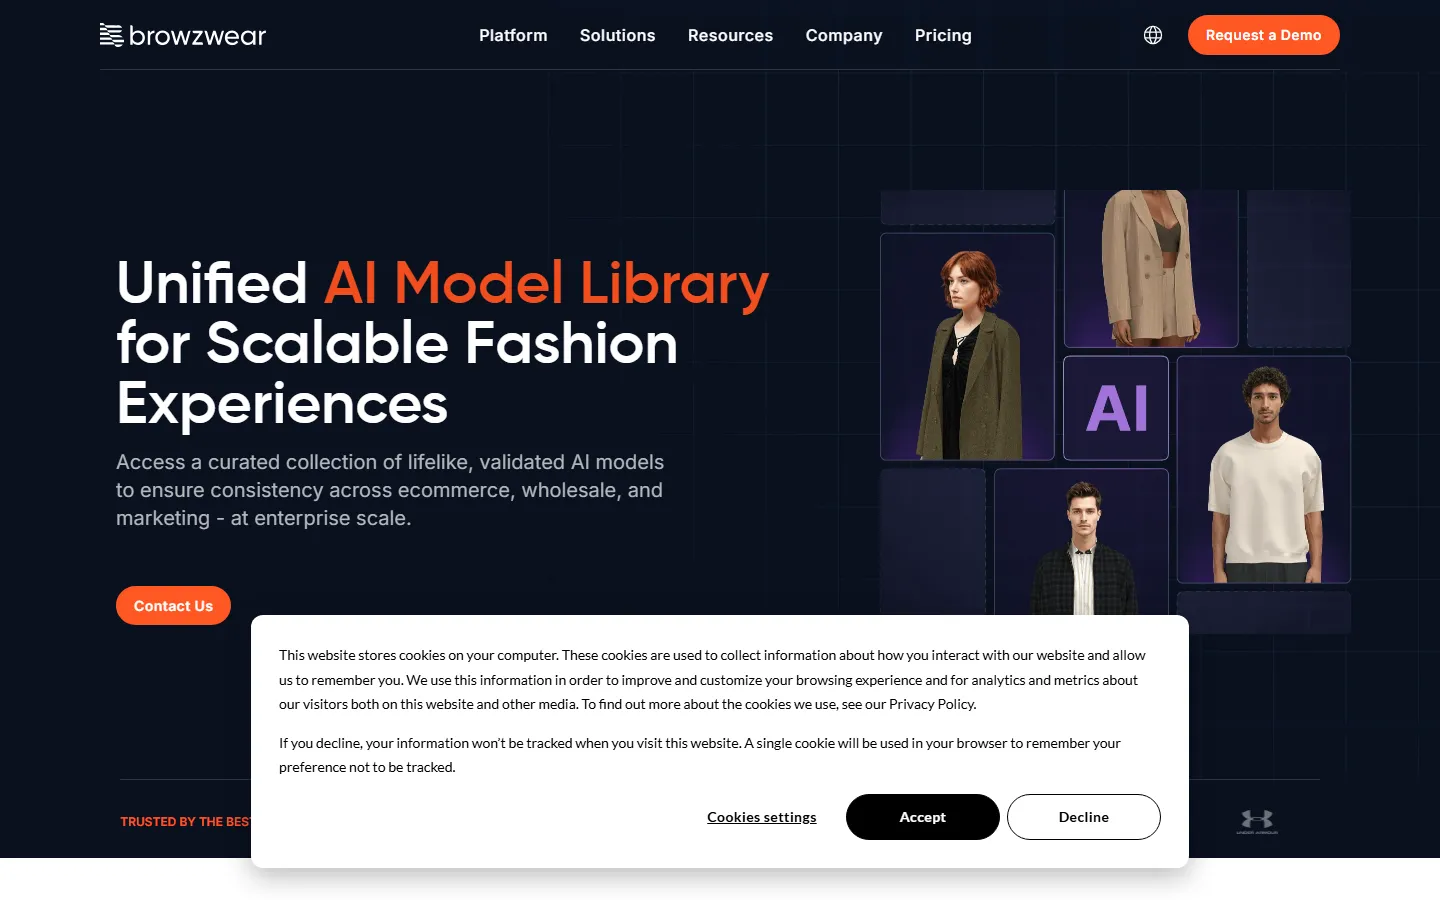Decline cookies in the banner

coord(1084,817)
